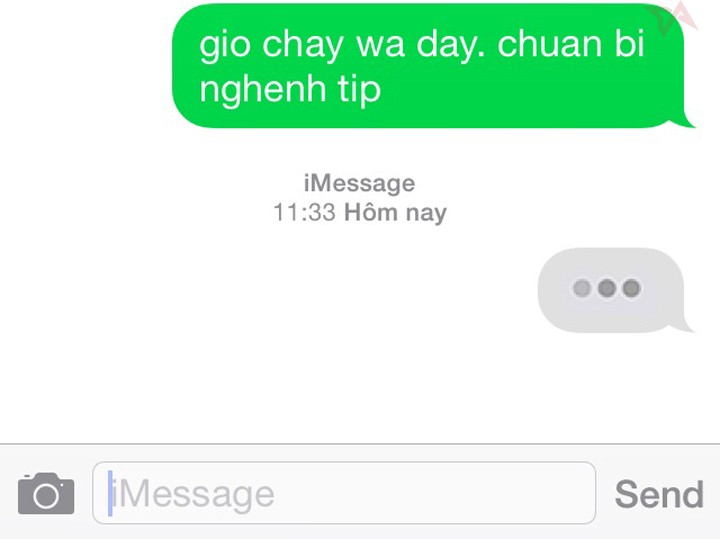This screenshot has width=720, height=539.
Task: Click the blinking cursor in compose field
Action: coord(110,494)
